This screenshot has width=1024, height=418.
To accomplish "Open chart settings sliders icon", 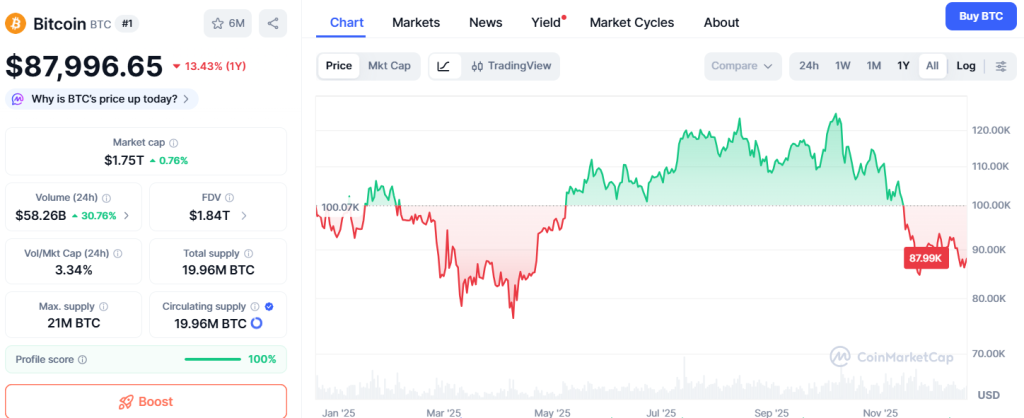I will tap(1000, 66).
